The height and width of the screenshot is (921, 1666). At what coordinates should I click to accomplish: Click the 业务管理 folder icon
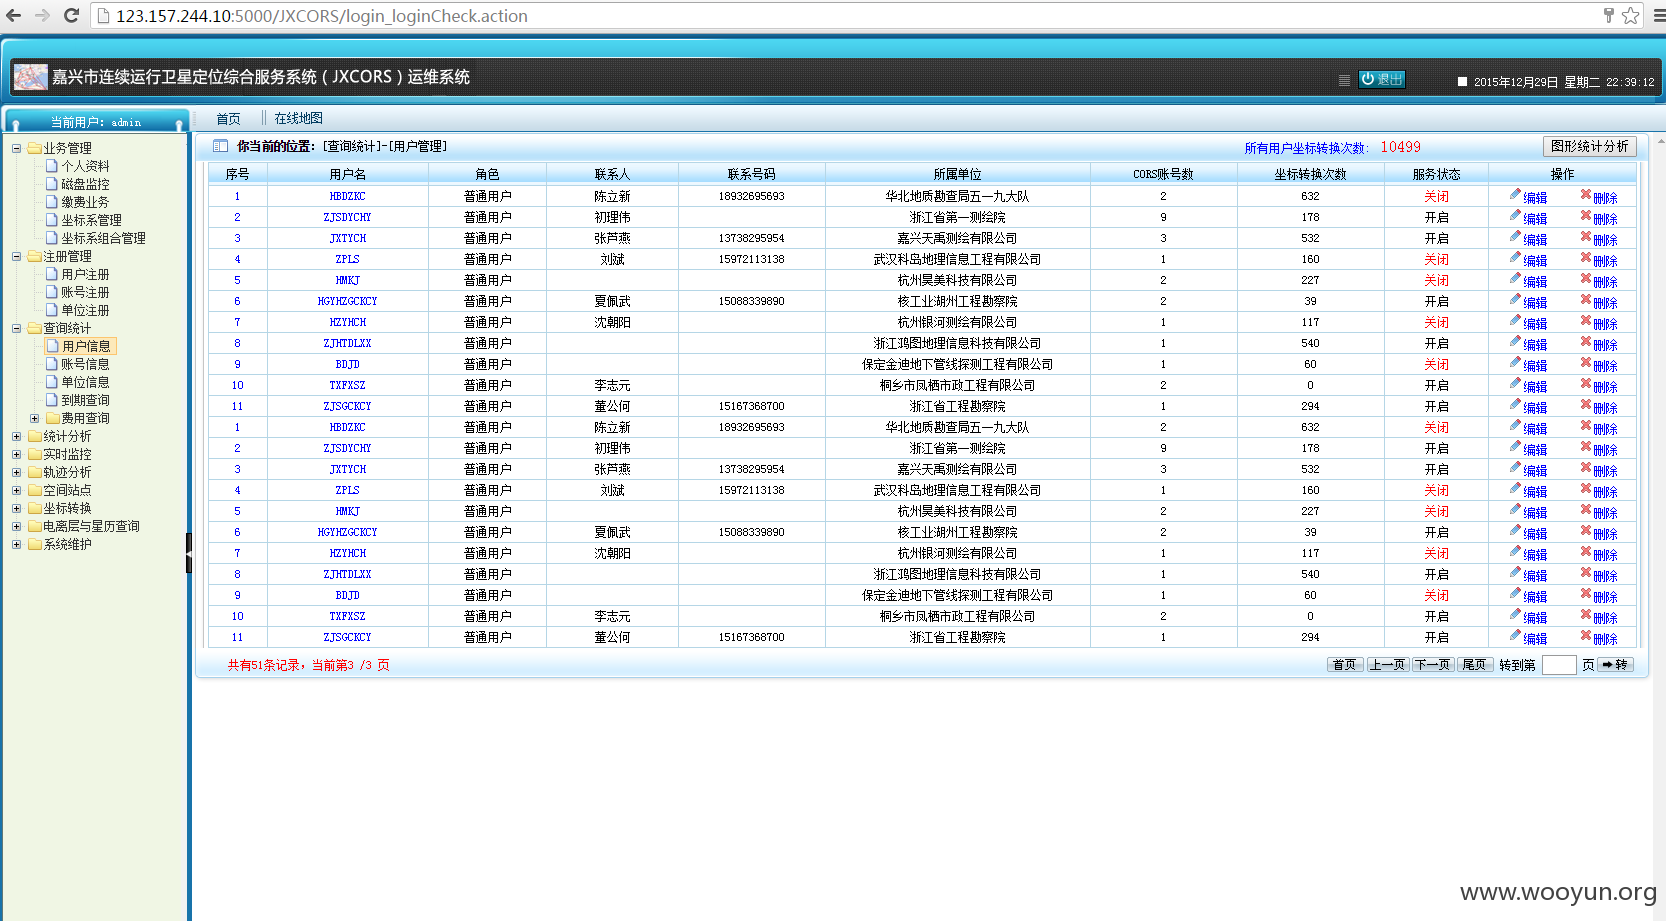click(x=35, y=148)
